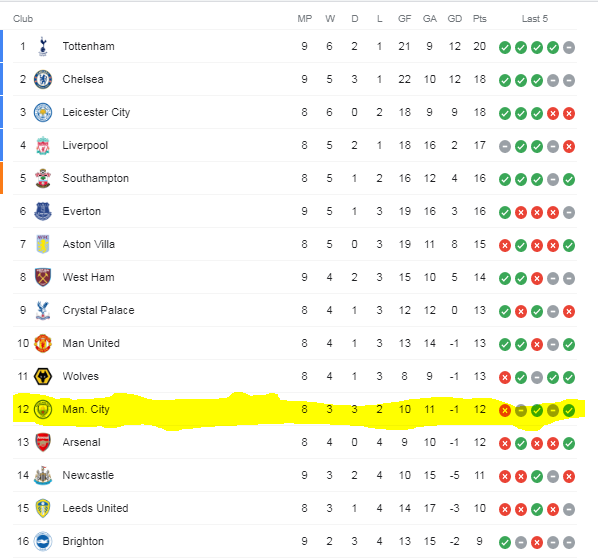Open the Everton team link
Viewport: 598px width, 559px height.
pos(82,211)
